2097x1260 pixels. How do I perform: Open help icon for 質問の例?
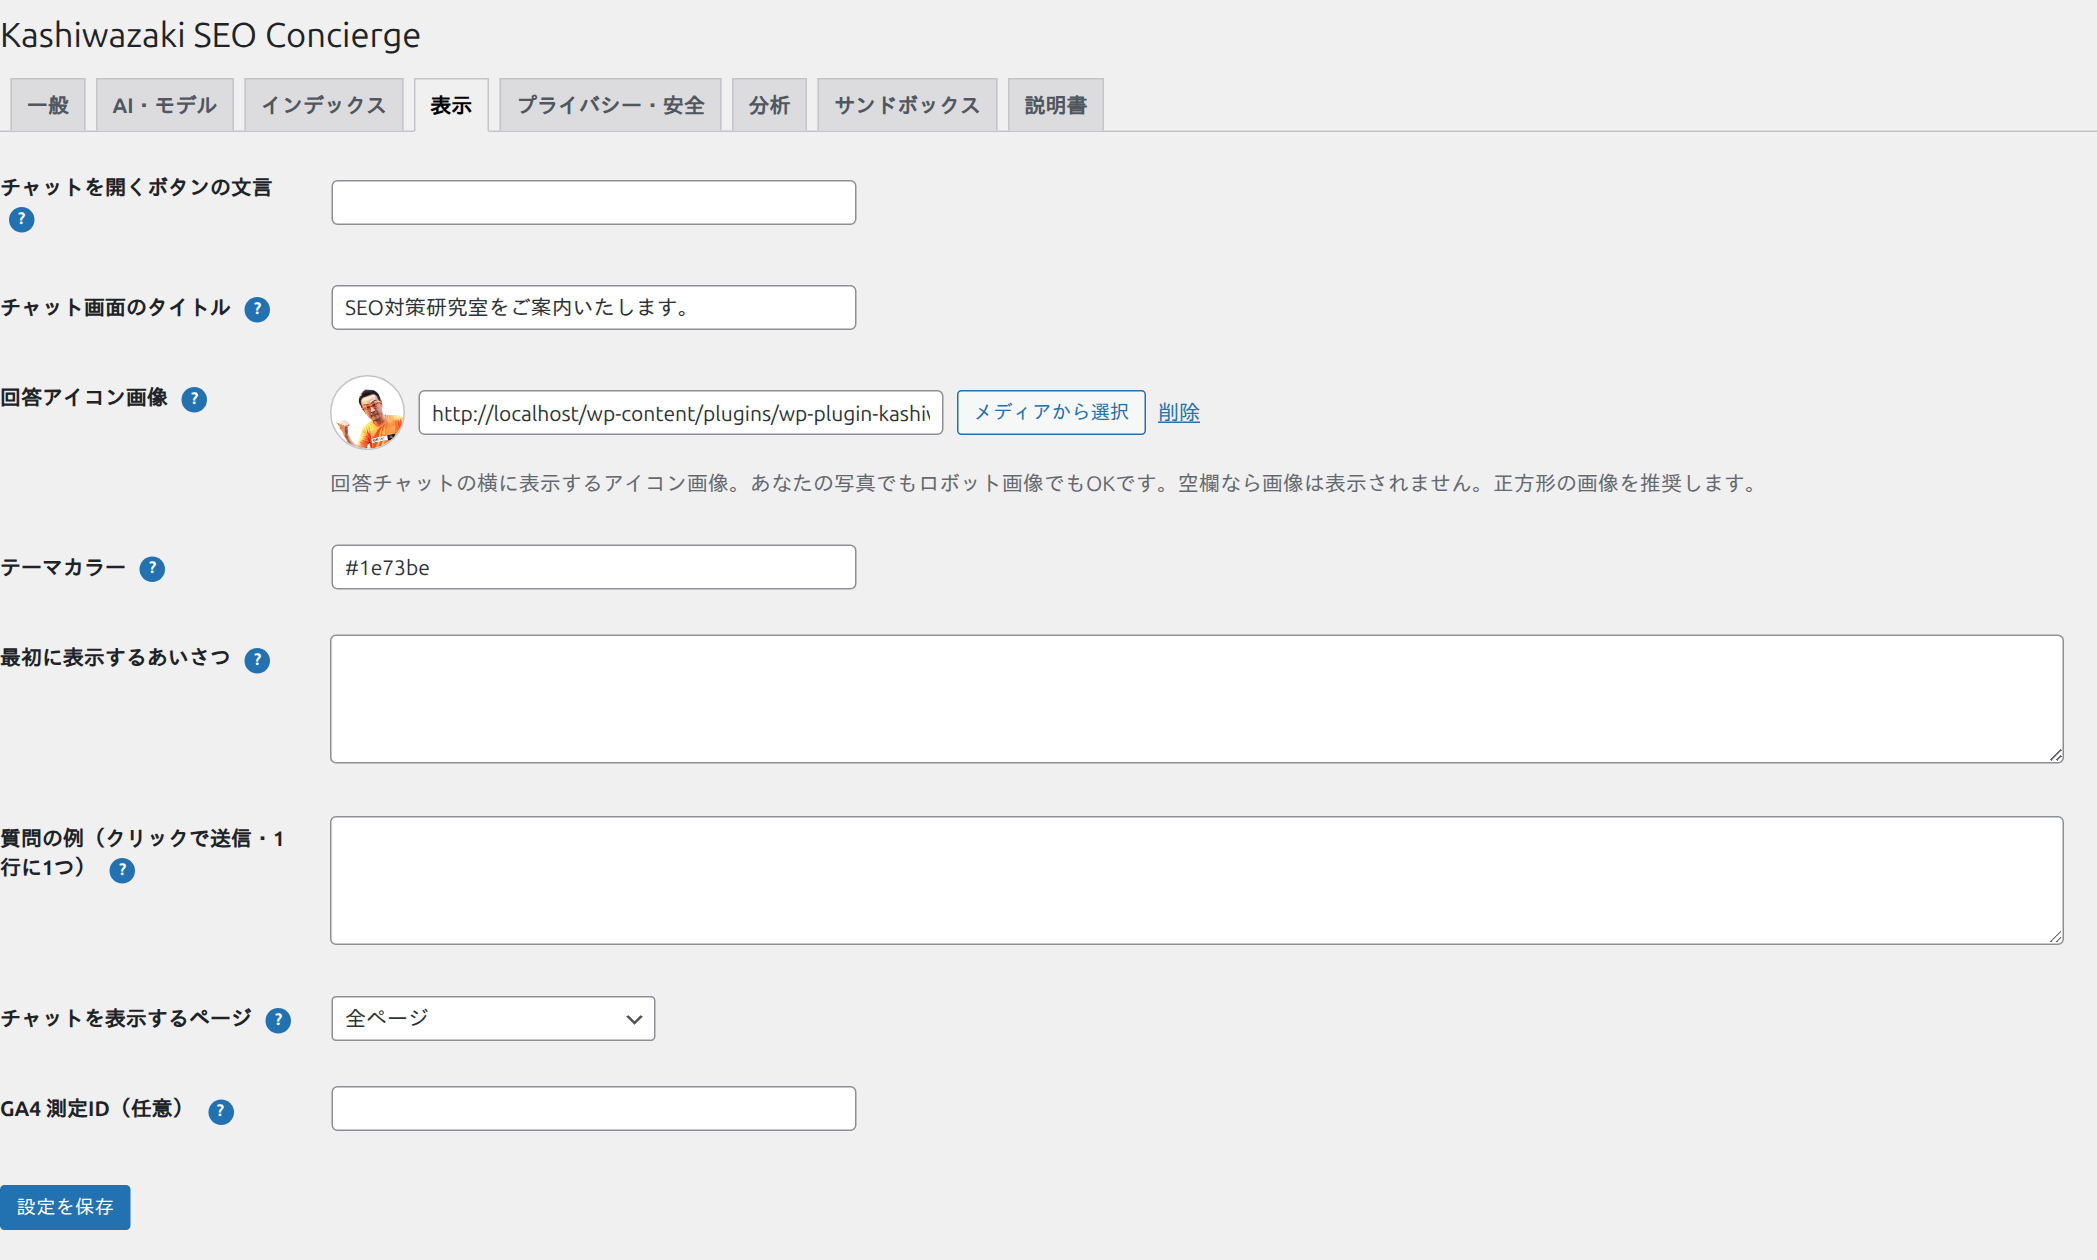pos(122,871)
